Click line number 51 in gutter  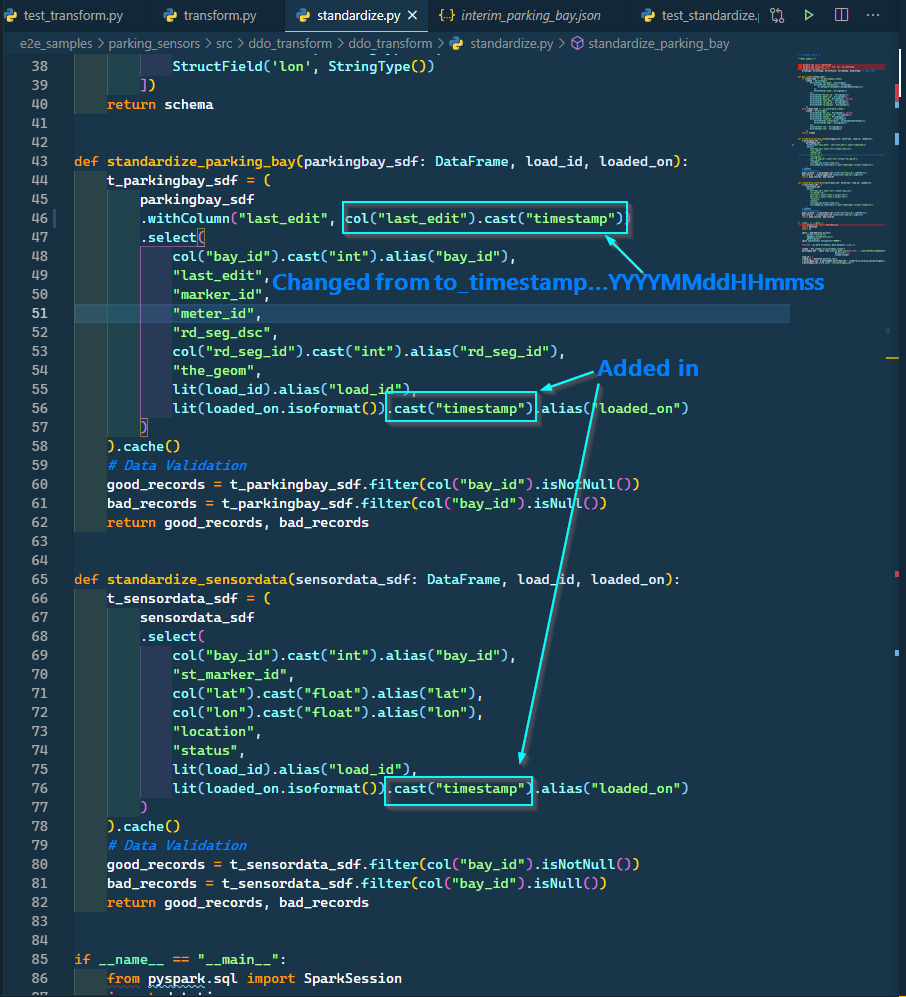[x=39, y=313]
